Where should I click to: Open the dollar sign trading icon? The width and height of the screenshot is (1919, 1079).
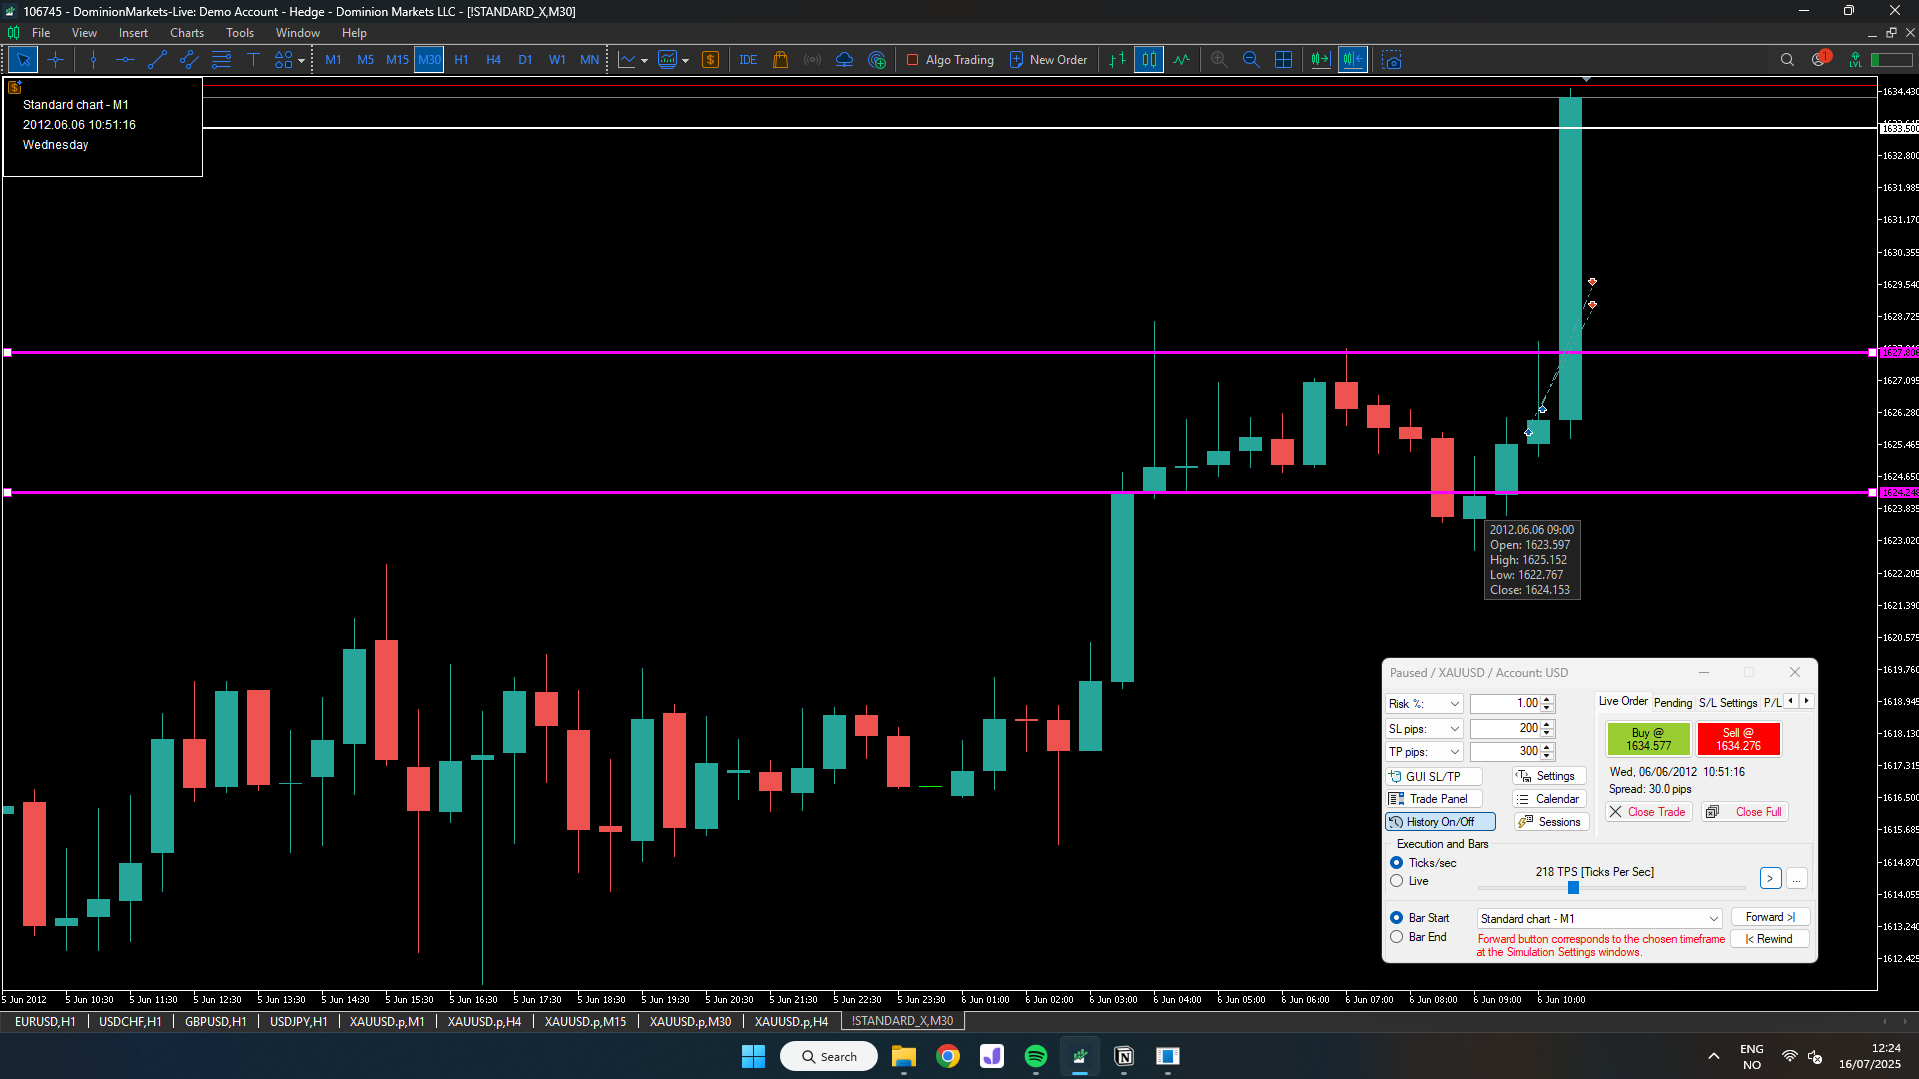pyautogui.click(x=710, y=60)
